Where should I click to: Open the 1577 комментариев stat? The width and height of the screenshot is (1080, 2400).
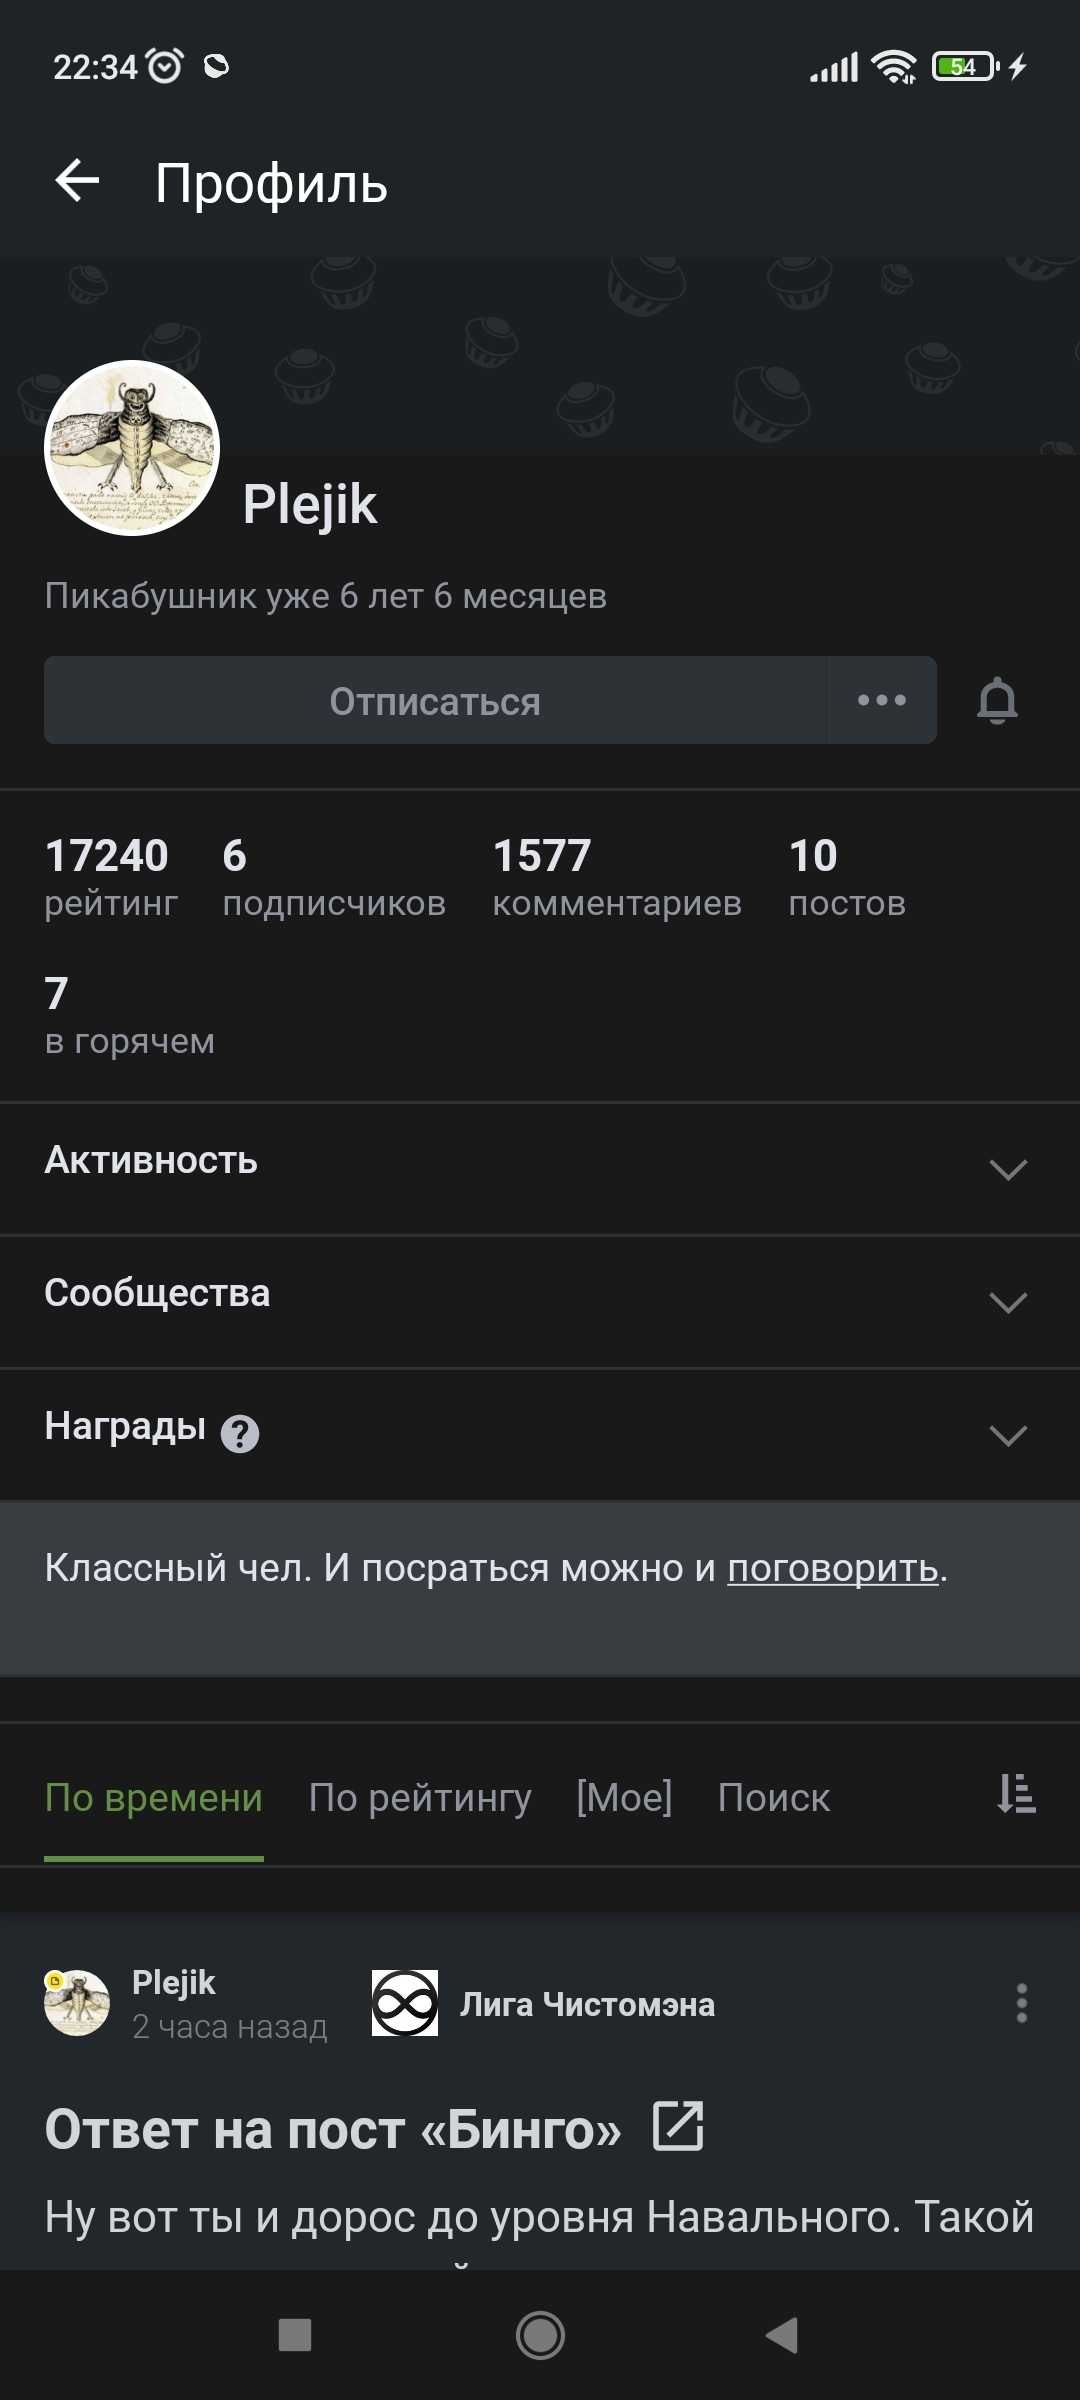tap(617, 877)
